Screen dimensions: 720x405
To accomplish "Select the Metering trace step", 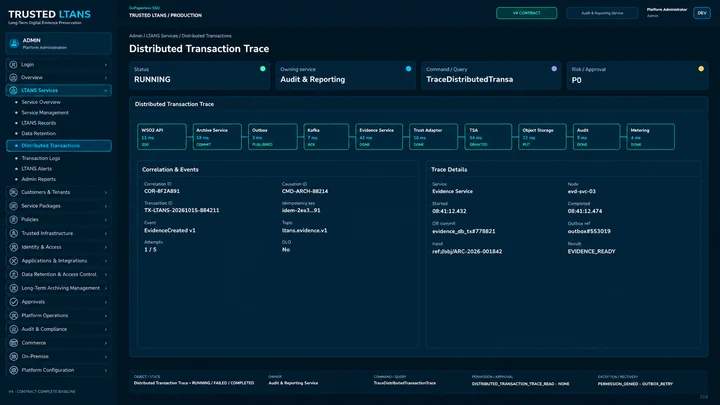I will pyautogui.click(x=651, y=137).
